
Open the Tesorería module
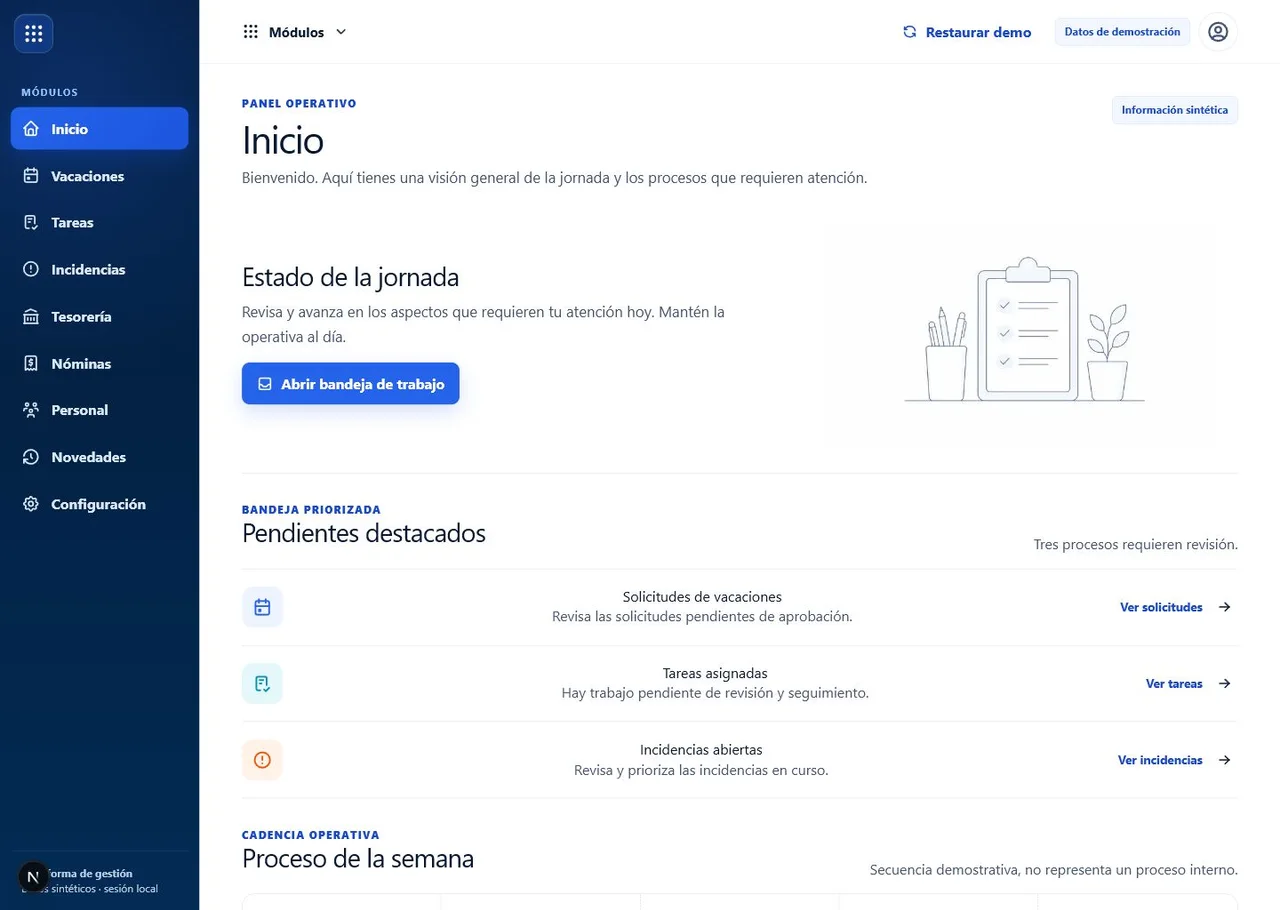[x=99, y=316]
